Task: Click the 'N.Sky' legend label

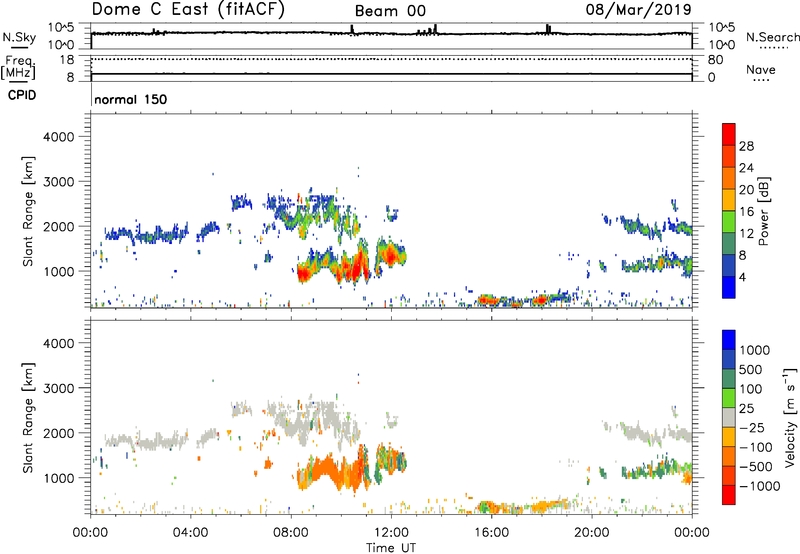Action: (x=19, y=37)
